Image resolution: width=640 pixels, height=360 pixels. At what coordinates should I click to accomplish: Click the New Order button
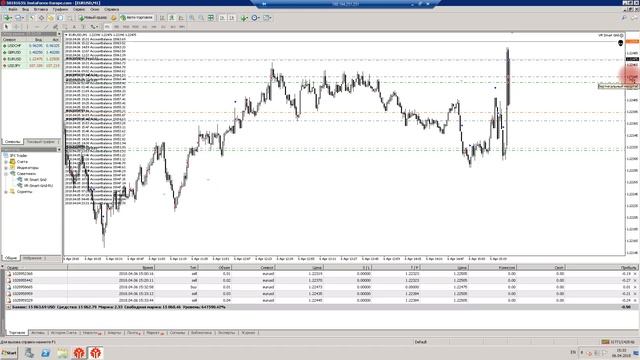pyautogui.click(x=93, y=18)
